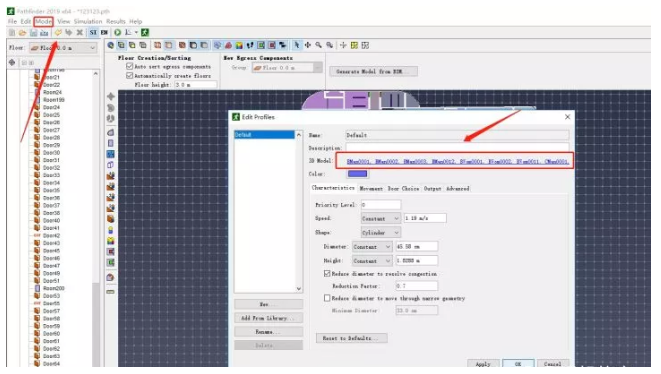Select the zoom window magnifier tool

click(330, 45)
